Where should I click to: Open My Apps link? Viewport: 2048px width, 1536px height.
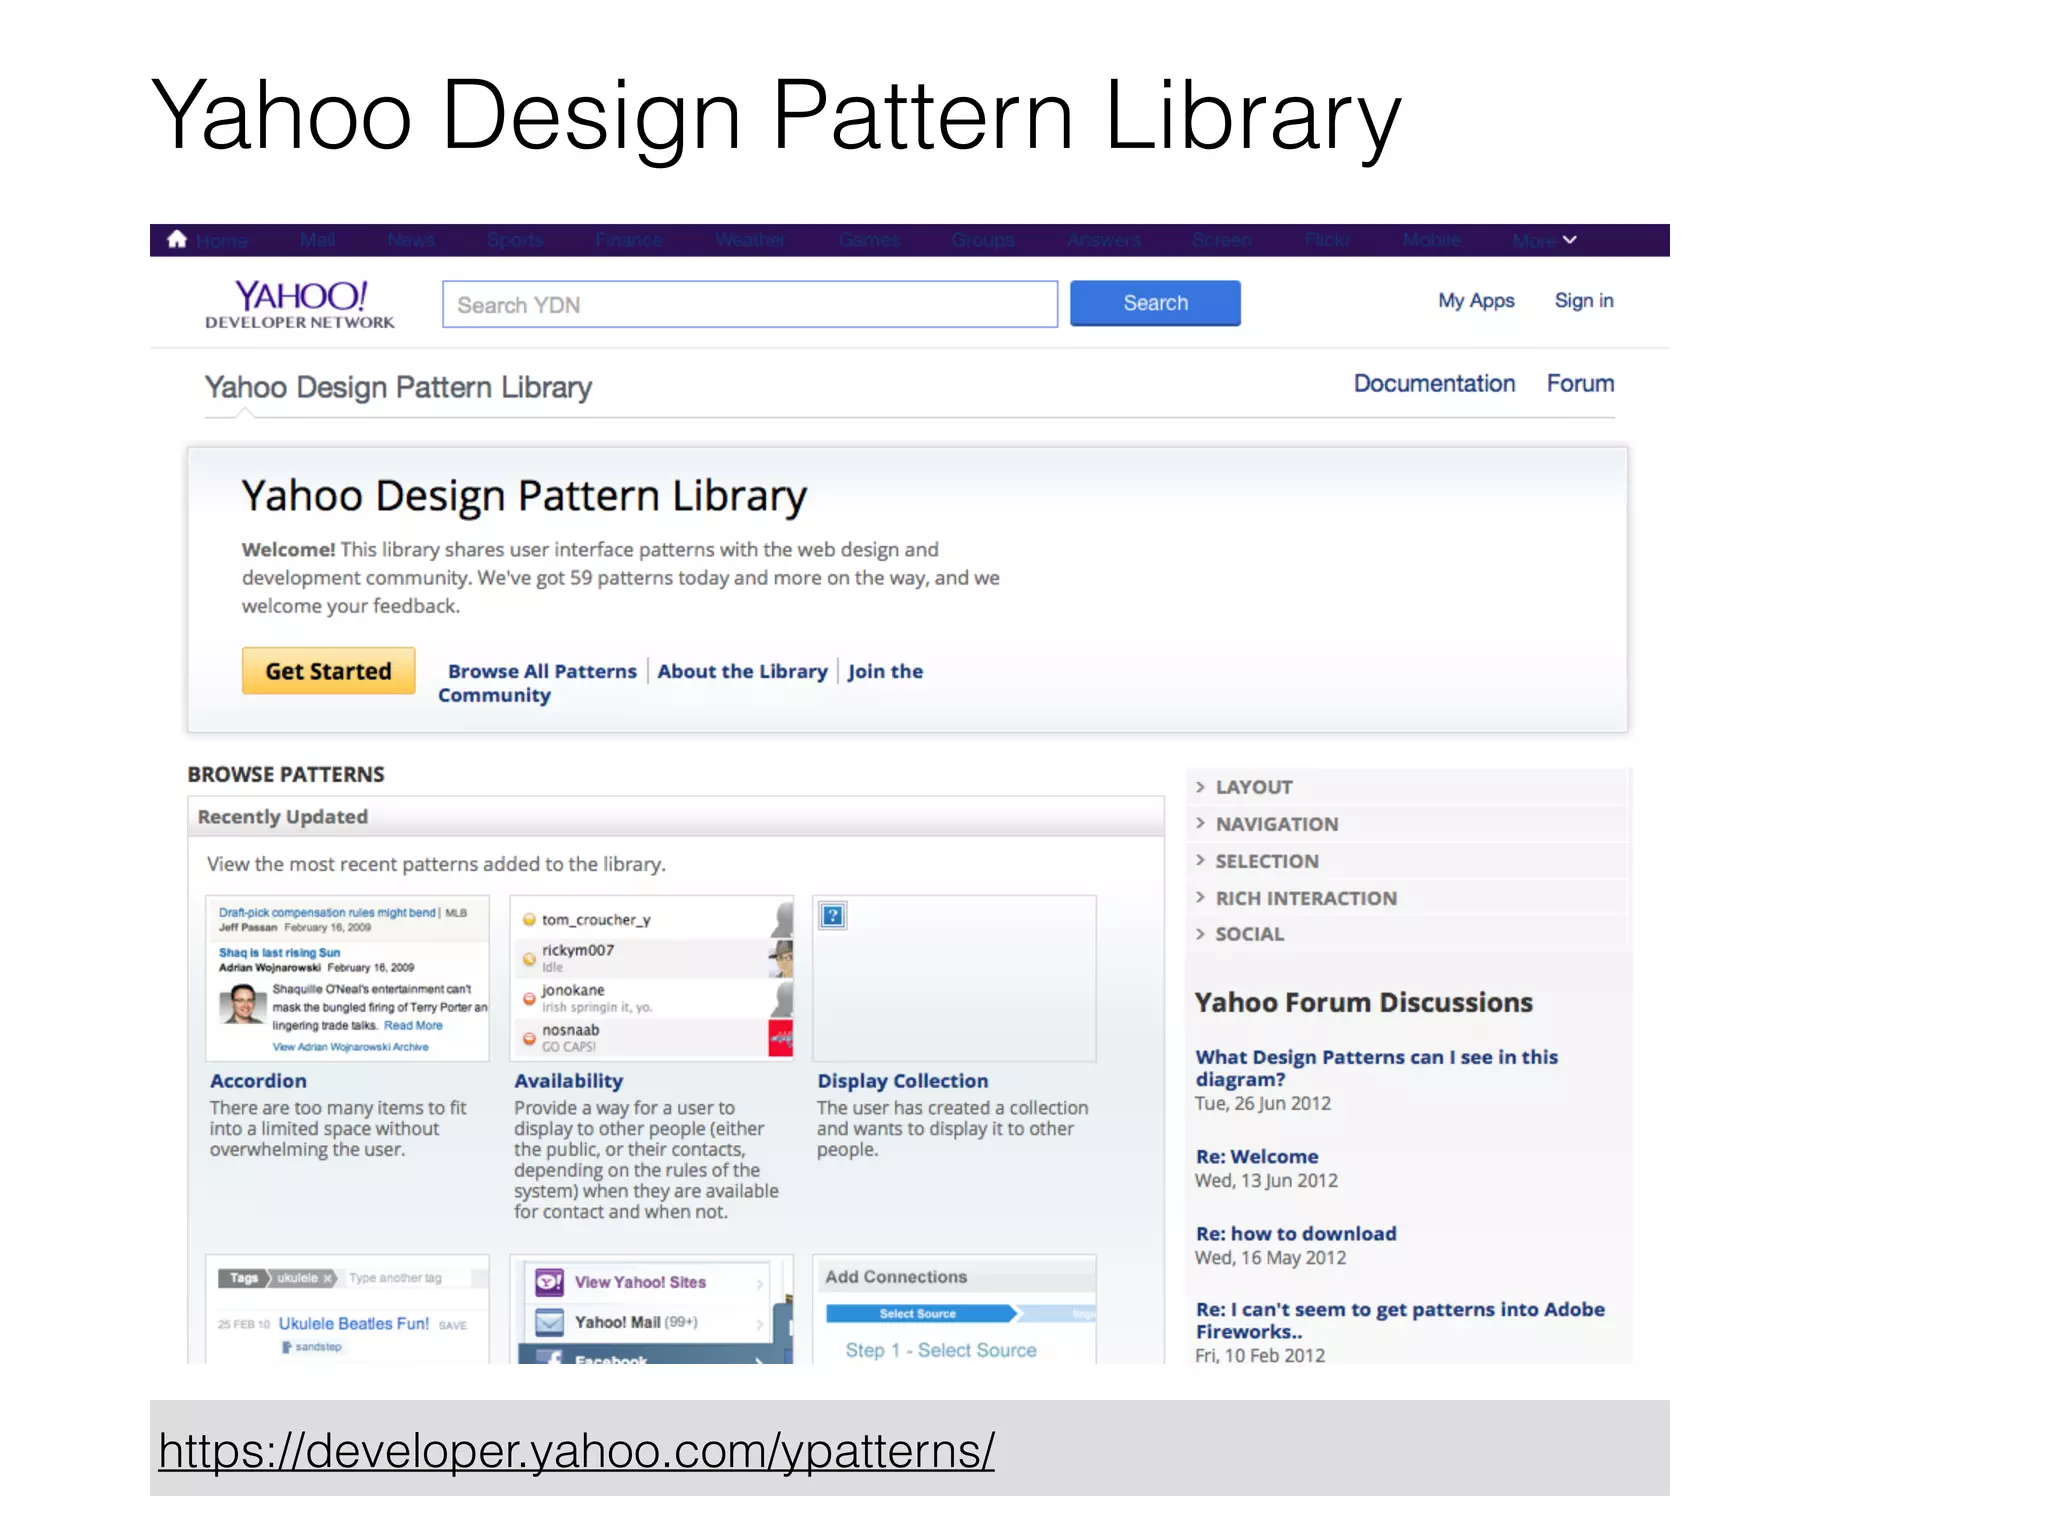(x=1476, y=301)
